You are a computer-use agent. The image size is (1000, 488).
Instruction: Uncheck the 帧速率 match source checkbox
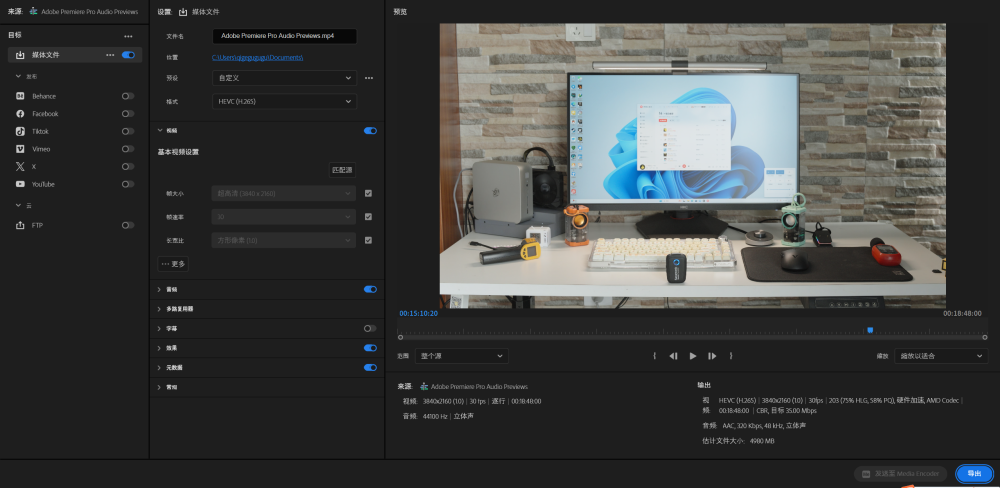[x=368, y=217]
